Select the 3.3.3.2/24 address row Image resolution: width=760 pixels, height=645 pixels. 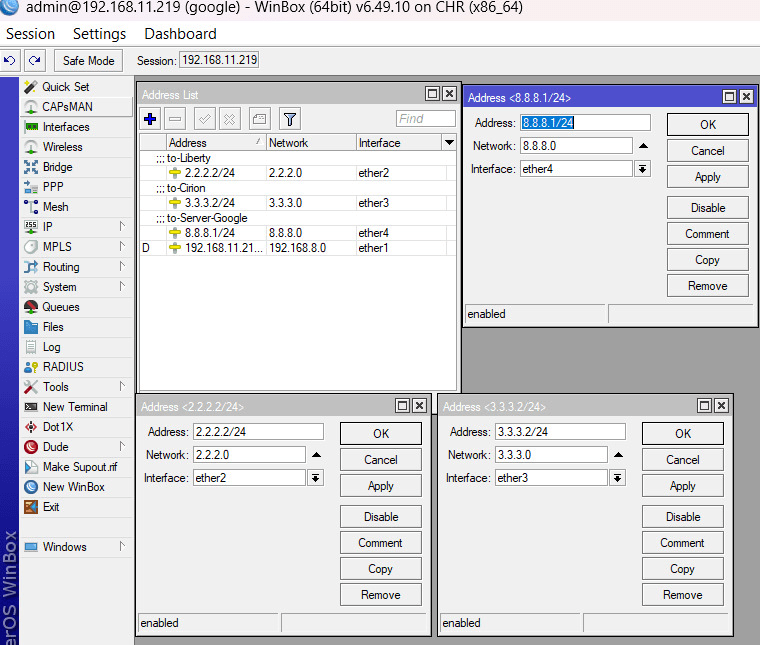click(298, 203)
